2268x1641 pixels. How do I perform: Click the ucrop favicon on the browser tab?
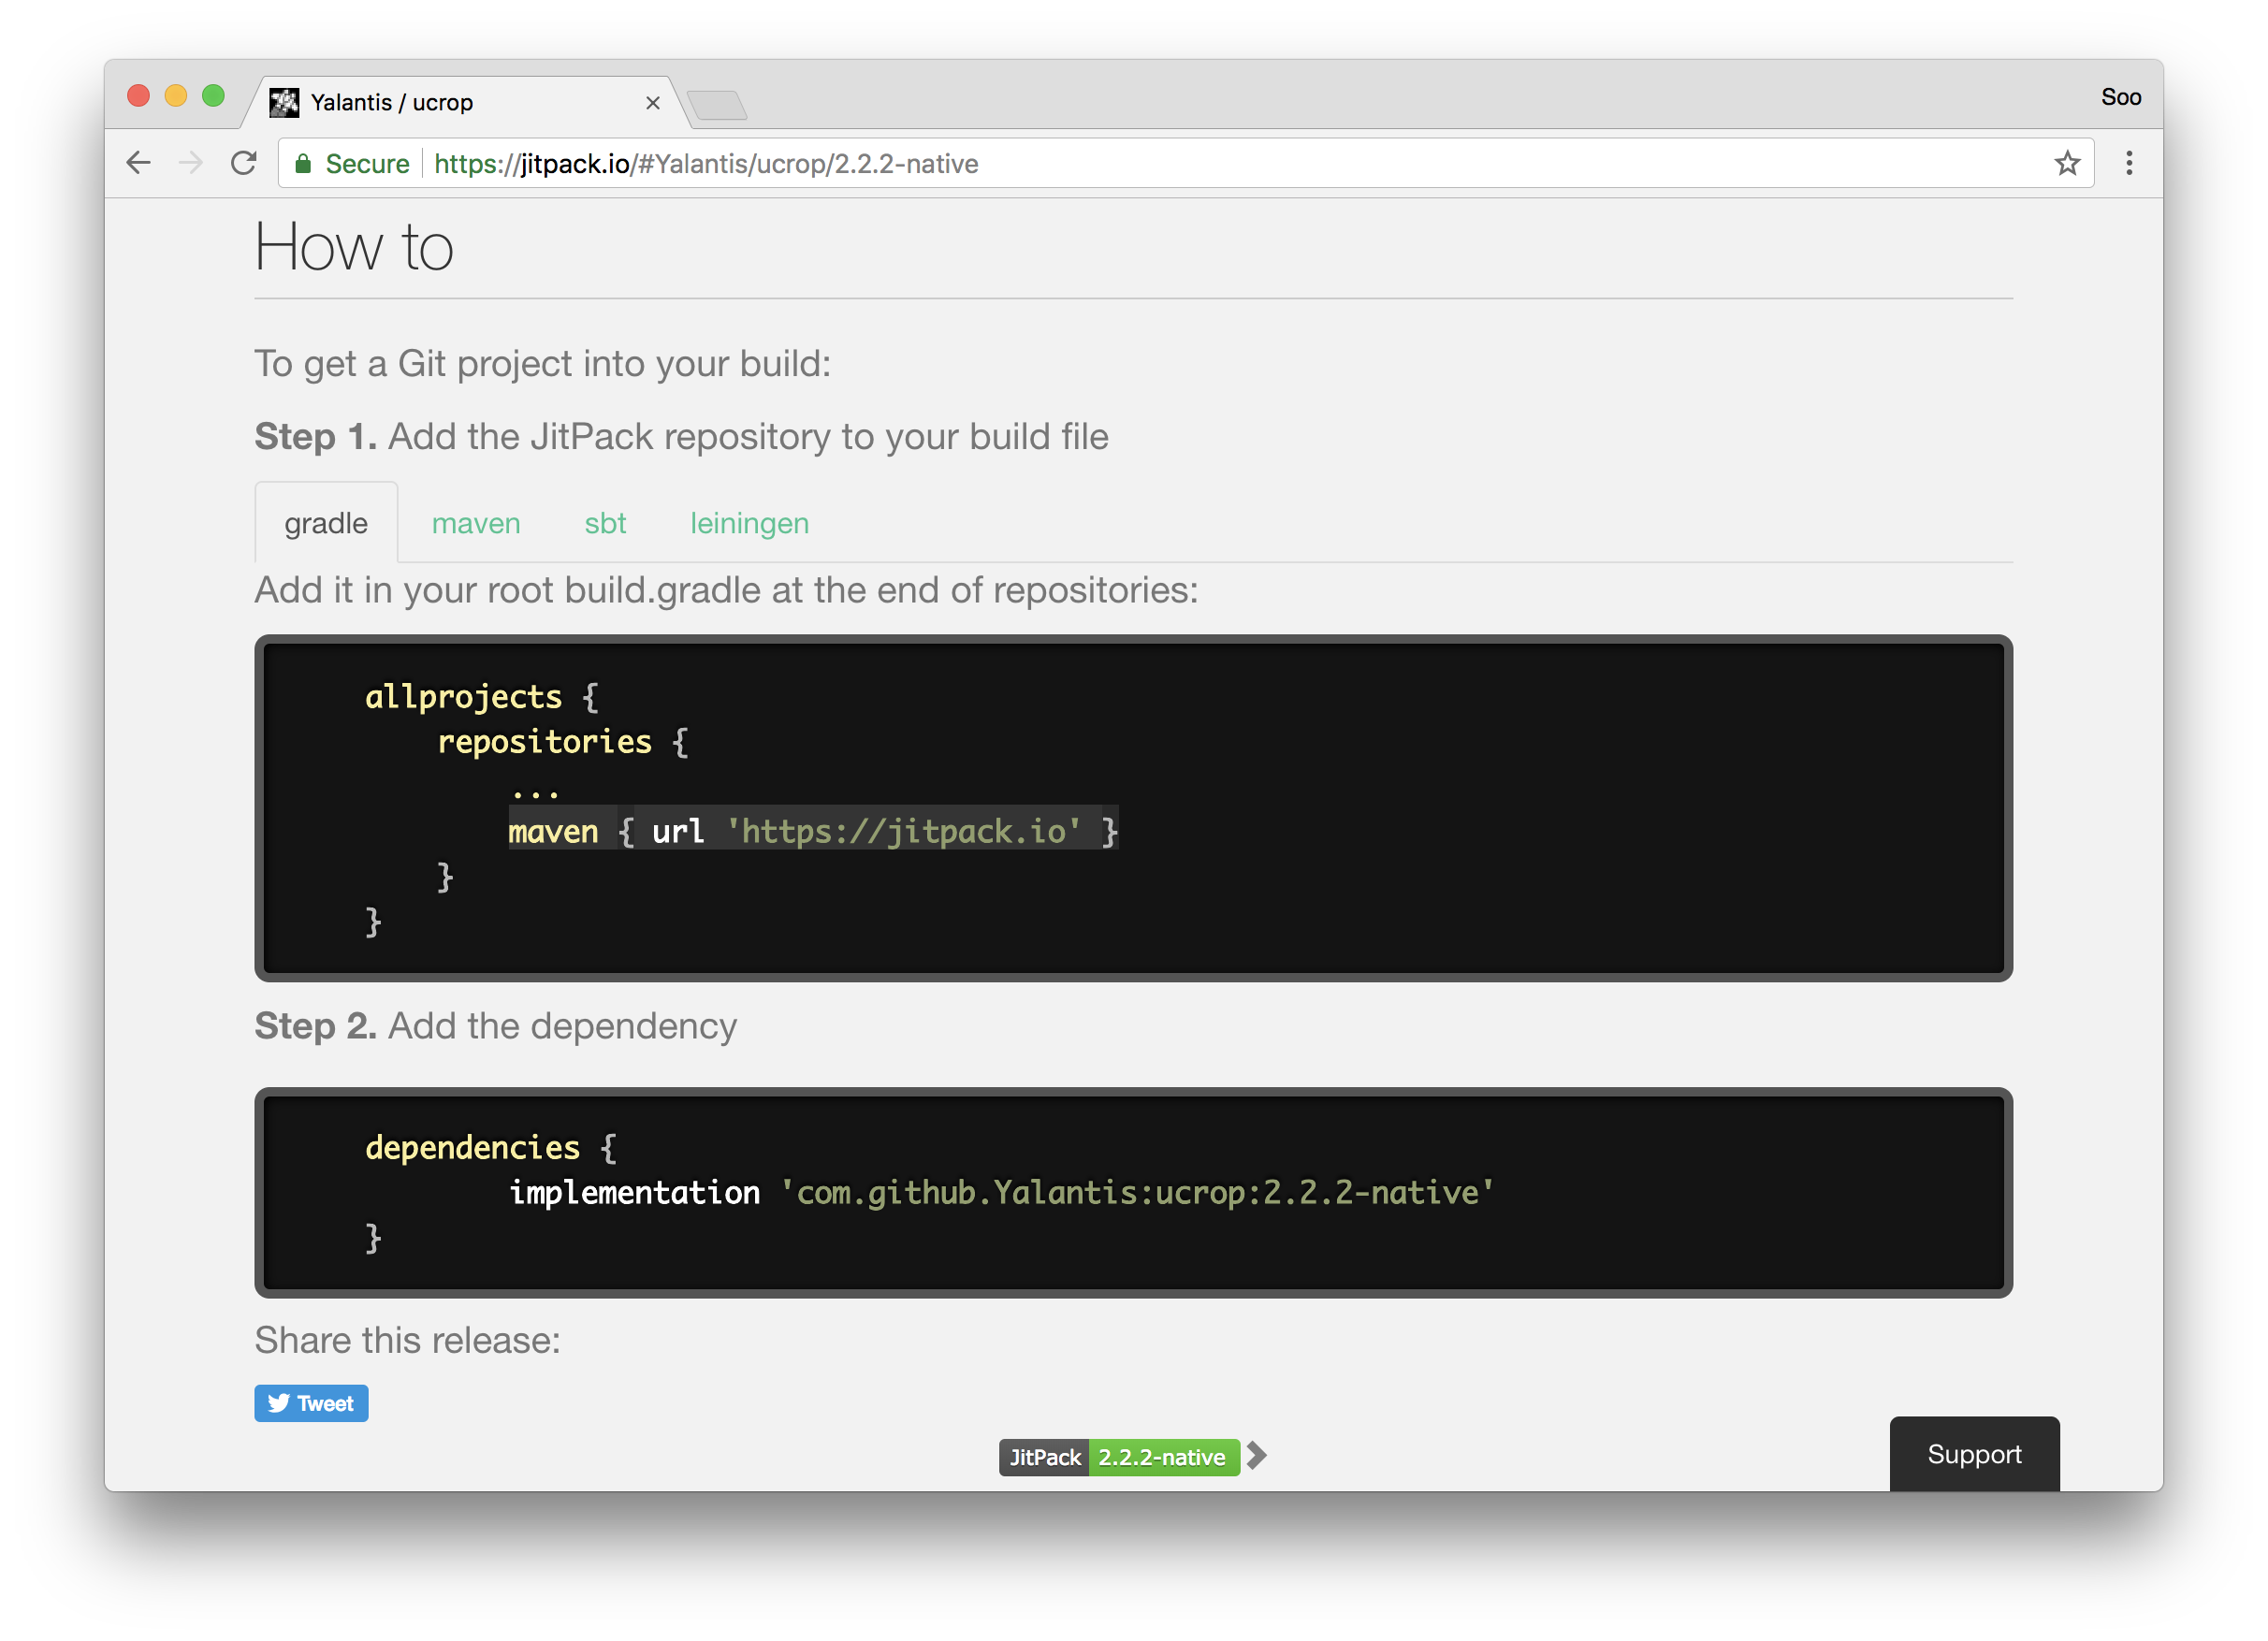pos(285,101)
